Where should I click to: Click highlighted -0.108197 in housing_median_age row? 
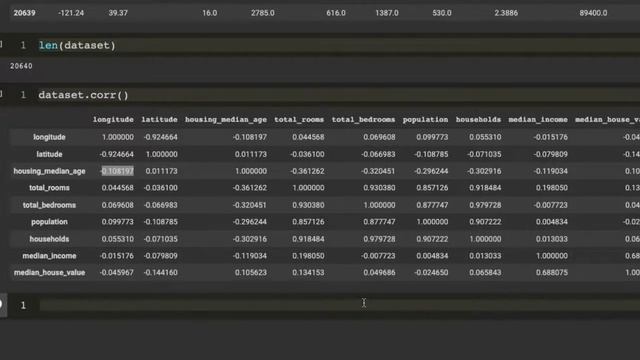[117, 171]
